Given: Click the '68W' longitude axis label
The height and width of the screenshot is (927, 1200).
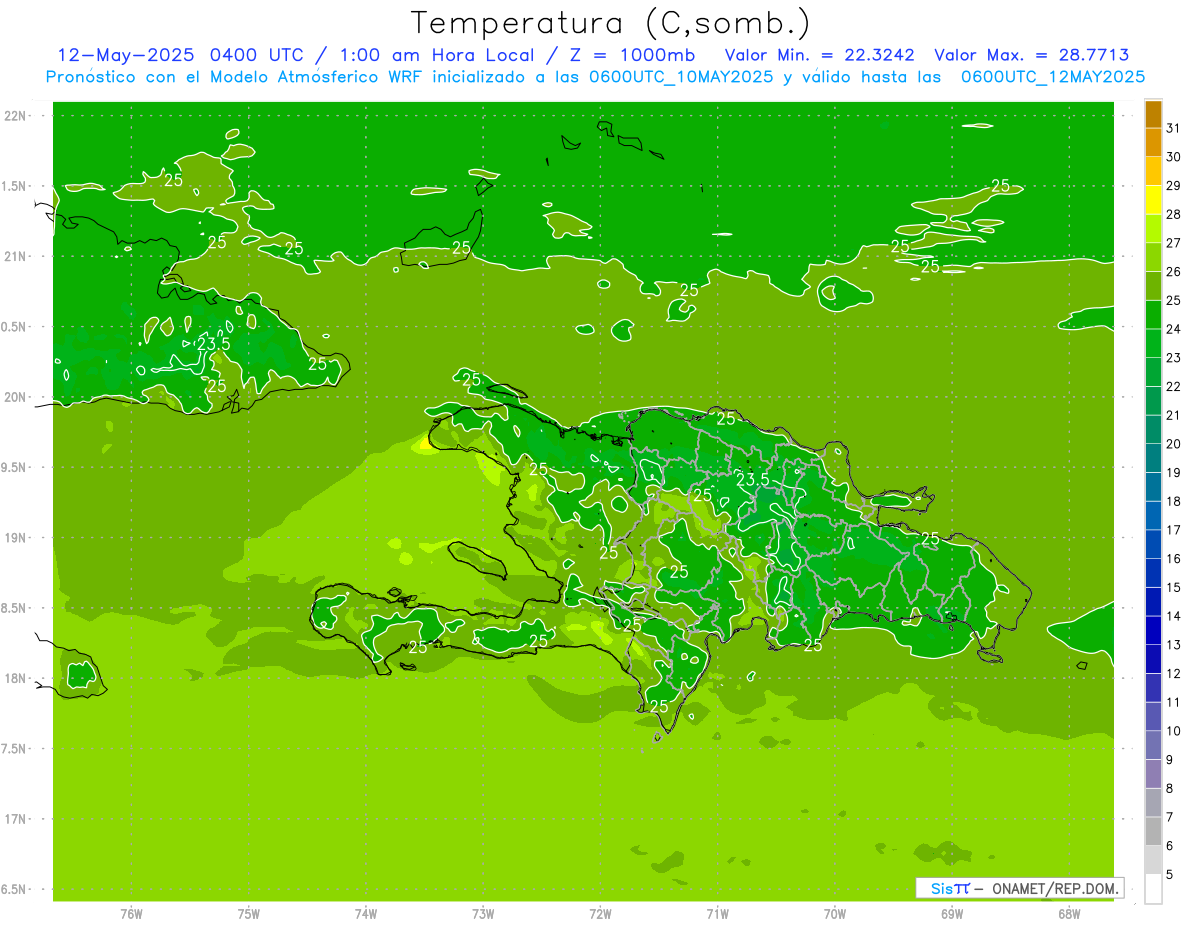Looking at the screenshot, I should [1069, 914].
